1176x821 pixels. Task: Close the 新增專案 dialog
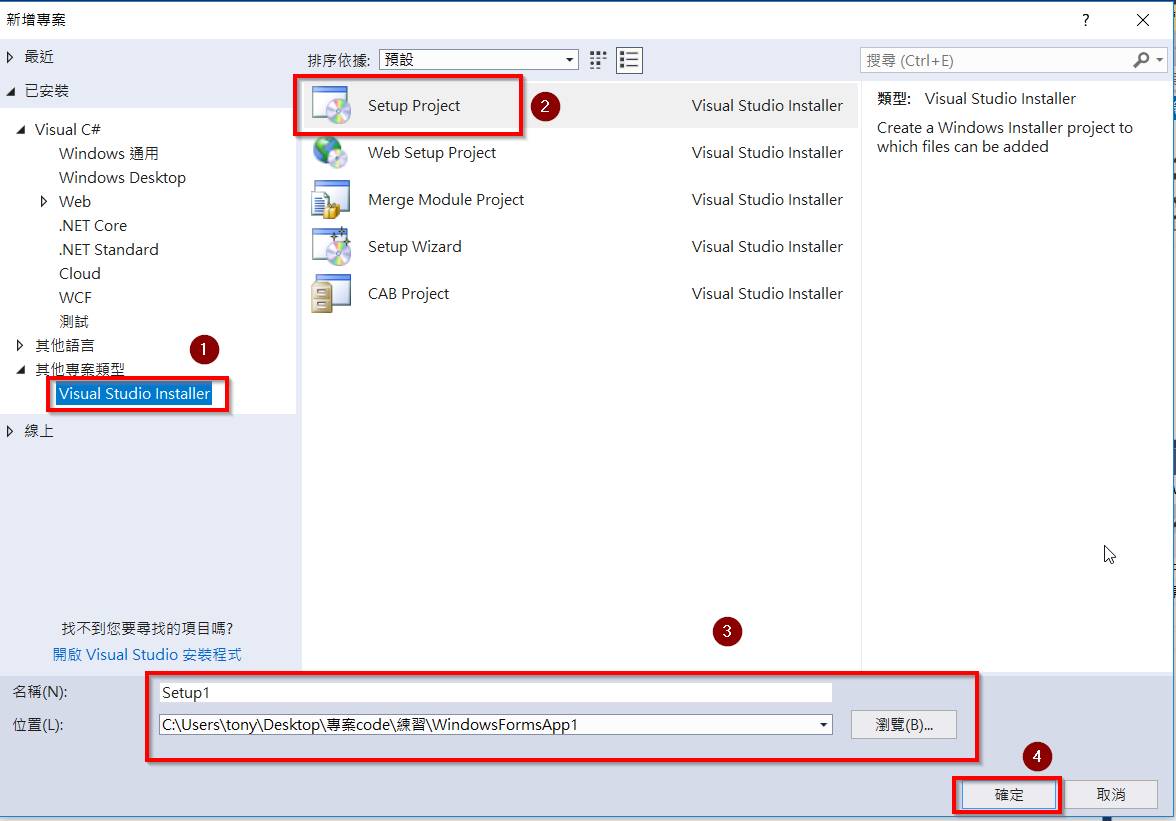click(1142, 20)
